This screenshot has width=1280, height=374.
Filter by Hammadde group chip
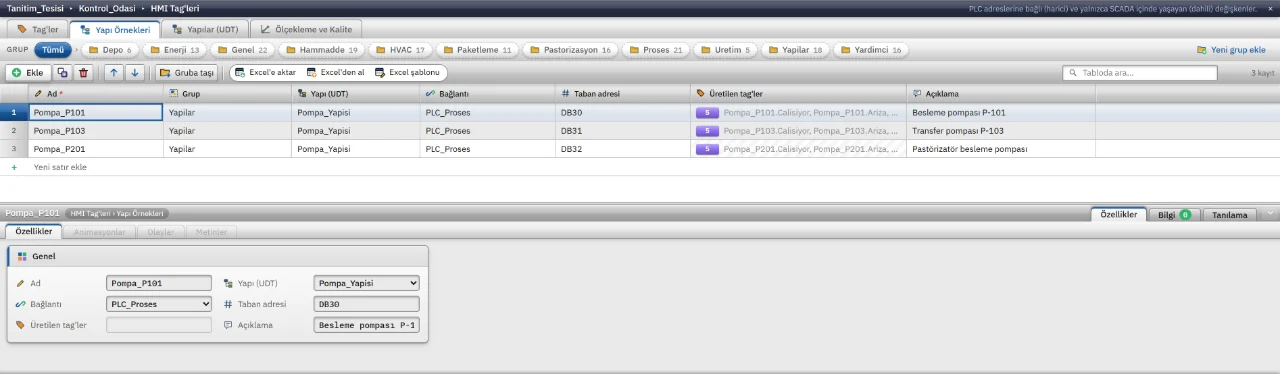tap(321, 49)
